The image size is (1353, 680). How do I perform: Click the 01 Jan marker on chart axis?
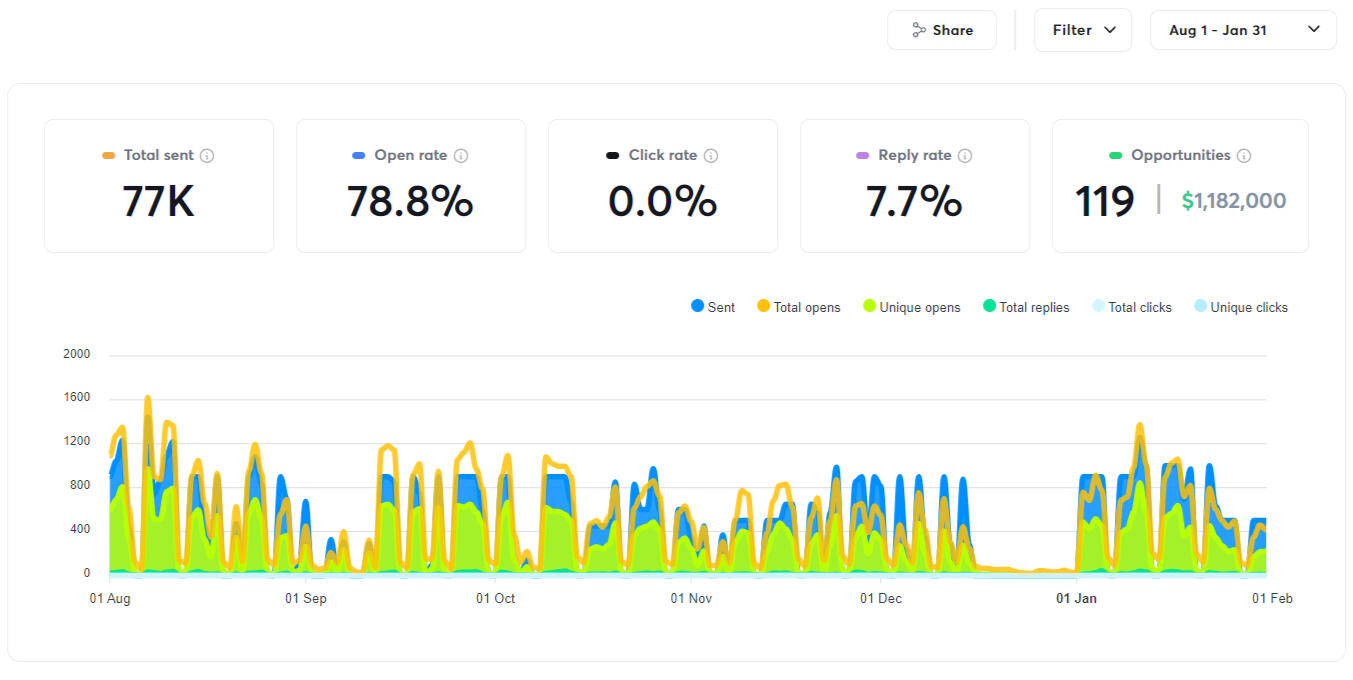click(x=1076, y=598)
